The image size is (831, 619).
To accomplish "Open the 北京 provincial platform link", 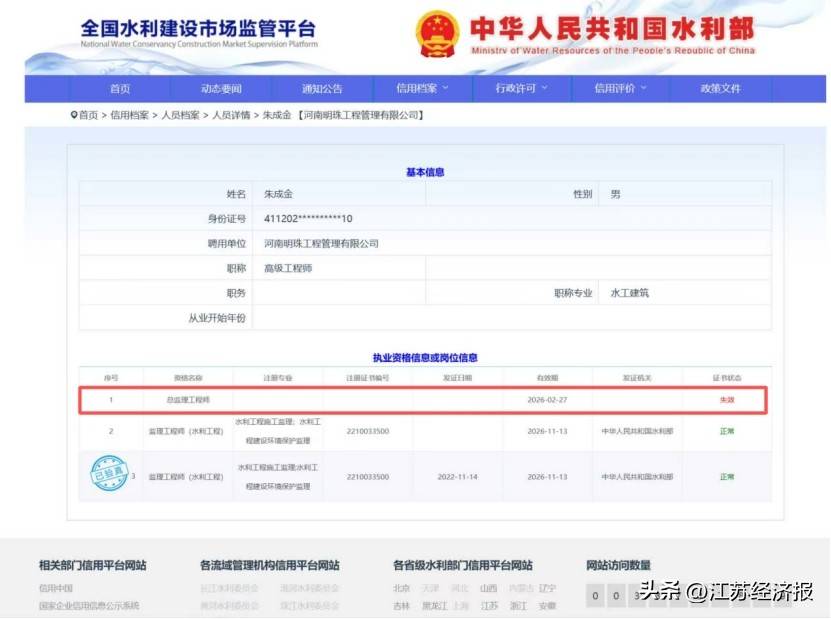I will coord(401,588).
